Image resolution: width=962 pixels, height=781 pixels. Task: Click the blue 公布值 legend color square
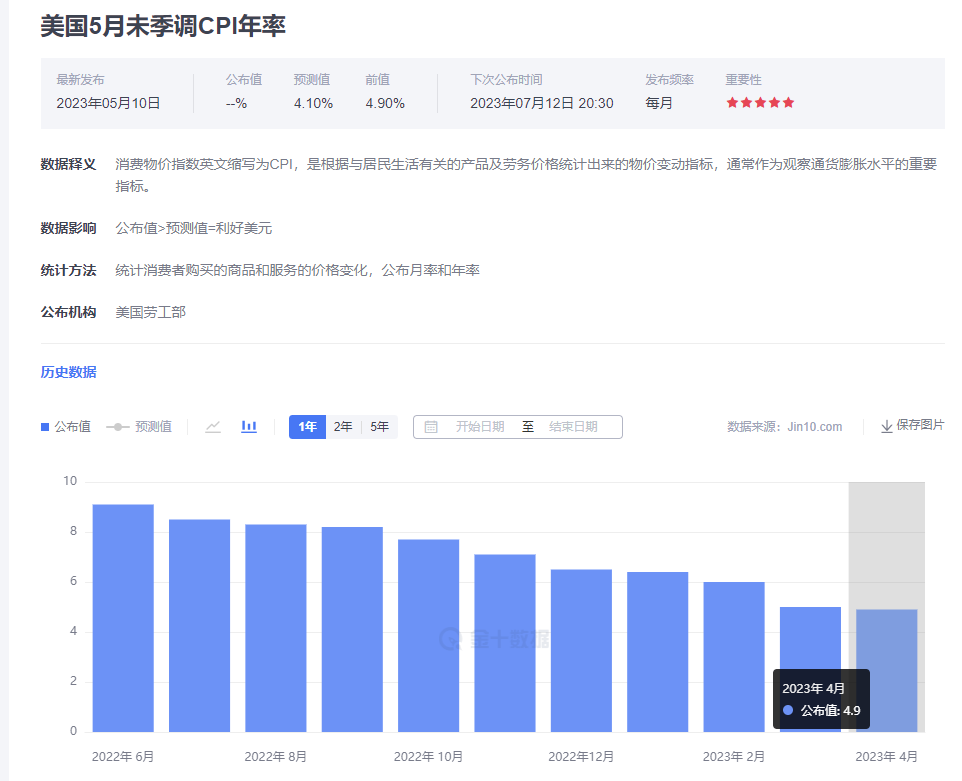pos(45,427)
